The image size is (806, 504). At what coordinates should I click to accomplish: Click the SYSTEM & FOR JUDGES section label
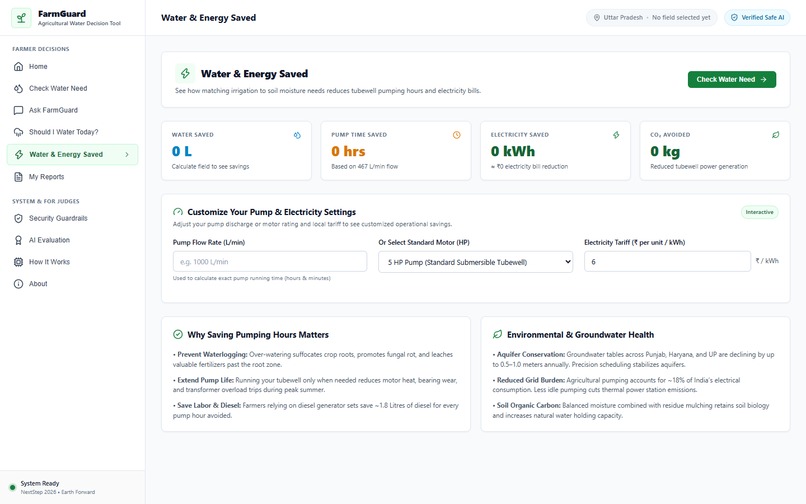pos(46,201)
